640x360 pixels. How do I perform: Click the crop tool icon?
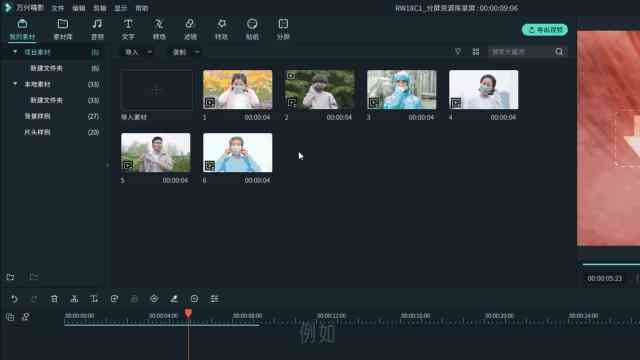pos(94,299)
